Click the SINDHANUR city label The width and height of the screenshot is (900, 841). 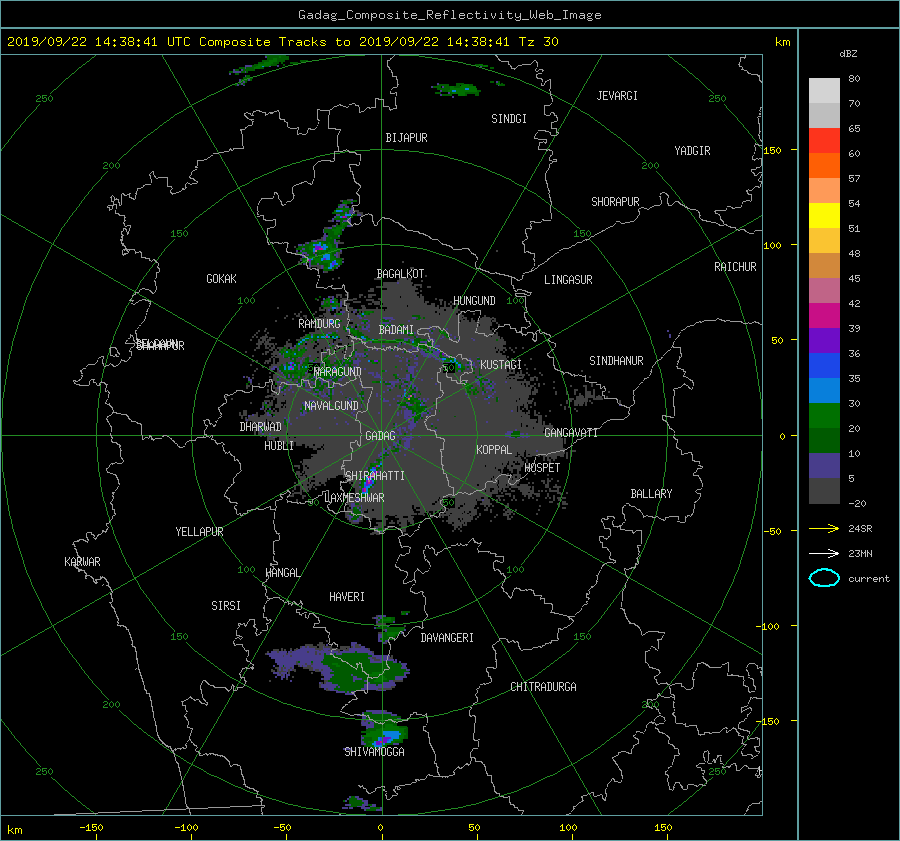click(x=616, y=361)
